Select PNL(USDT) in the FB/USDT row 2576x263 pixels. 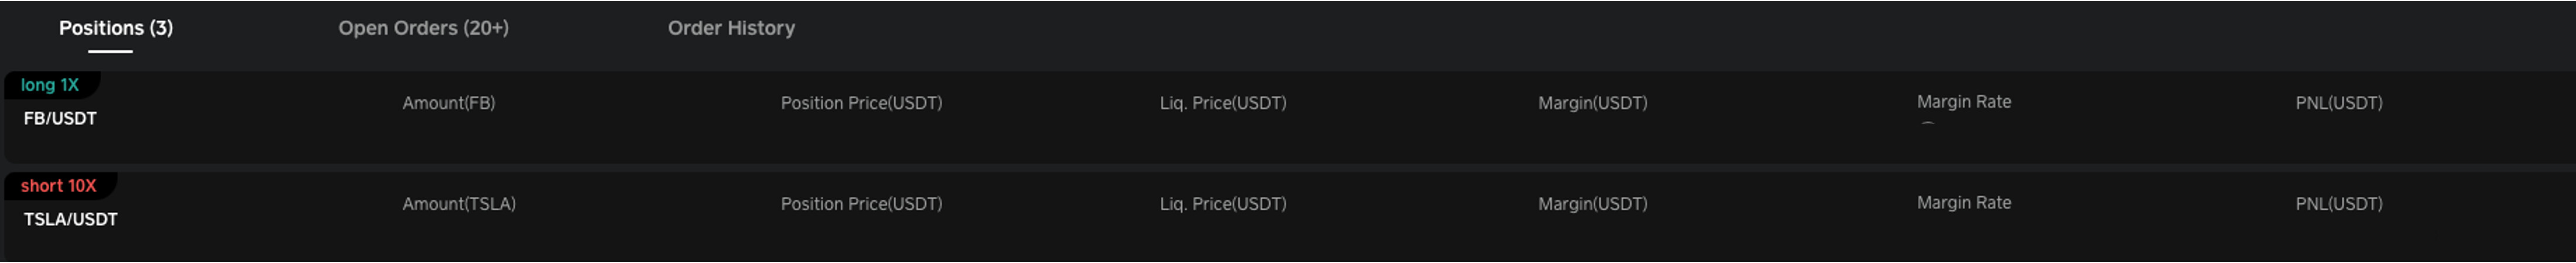pos(2338,103)
